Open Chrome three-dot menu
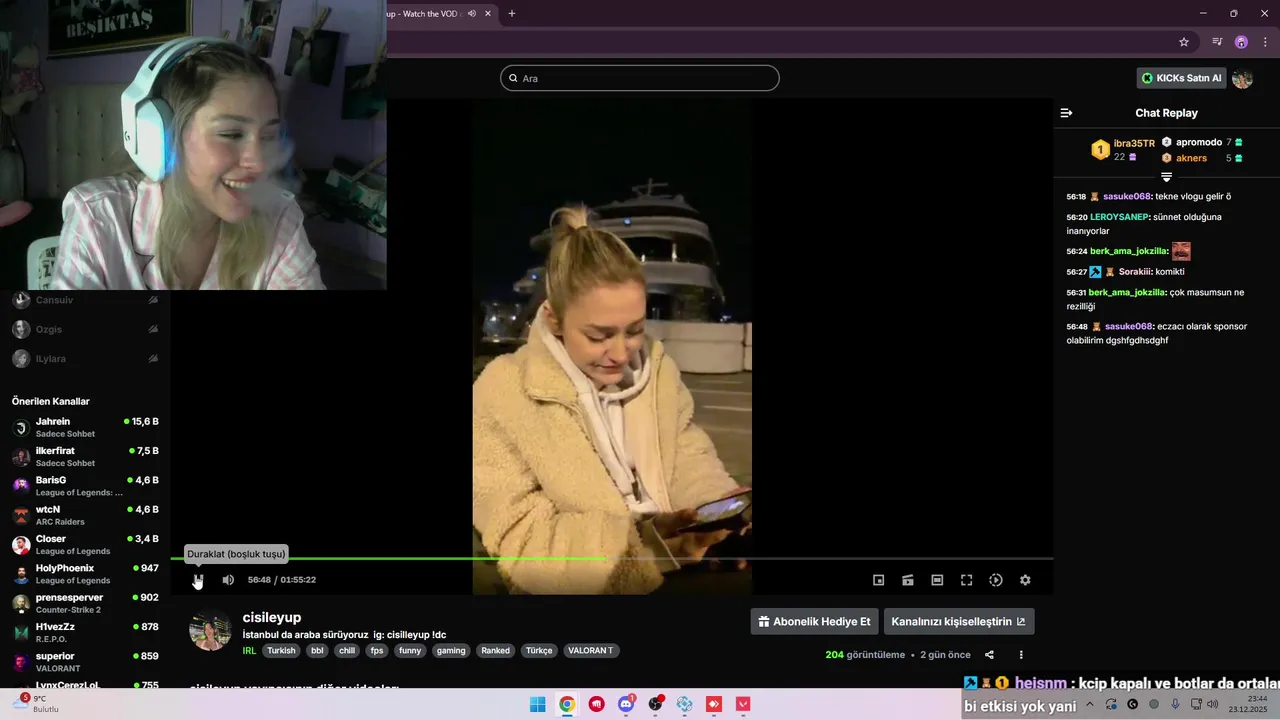Screen dimensions: 1280x720 coord(1265,42)
